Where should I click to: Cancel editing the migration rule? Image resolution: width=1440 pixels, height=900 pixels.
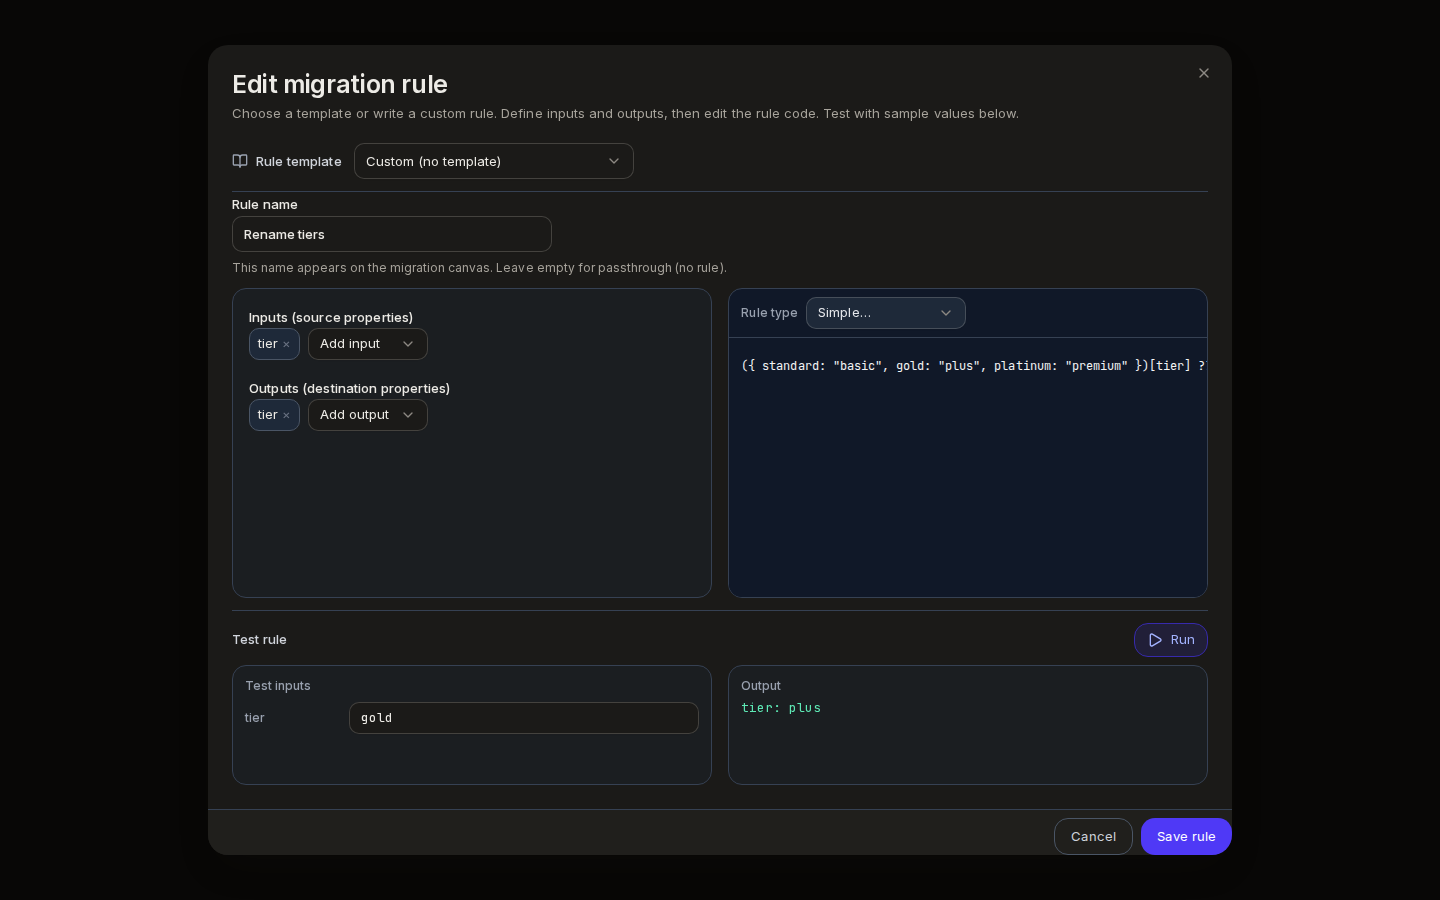click(x=1093, y=836)
